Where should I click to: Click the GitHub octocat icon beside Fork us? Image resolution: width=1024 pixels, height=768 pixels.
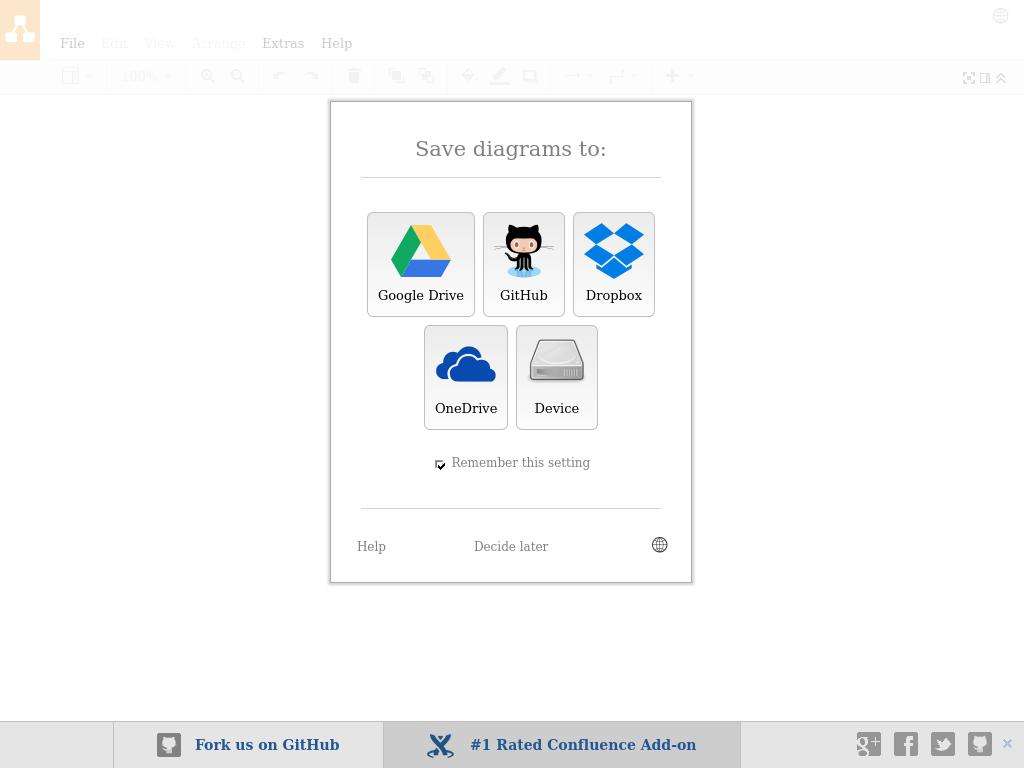[168, 744]
